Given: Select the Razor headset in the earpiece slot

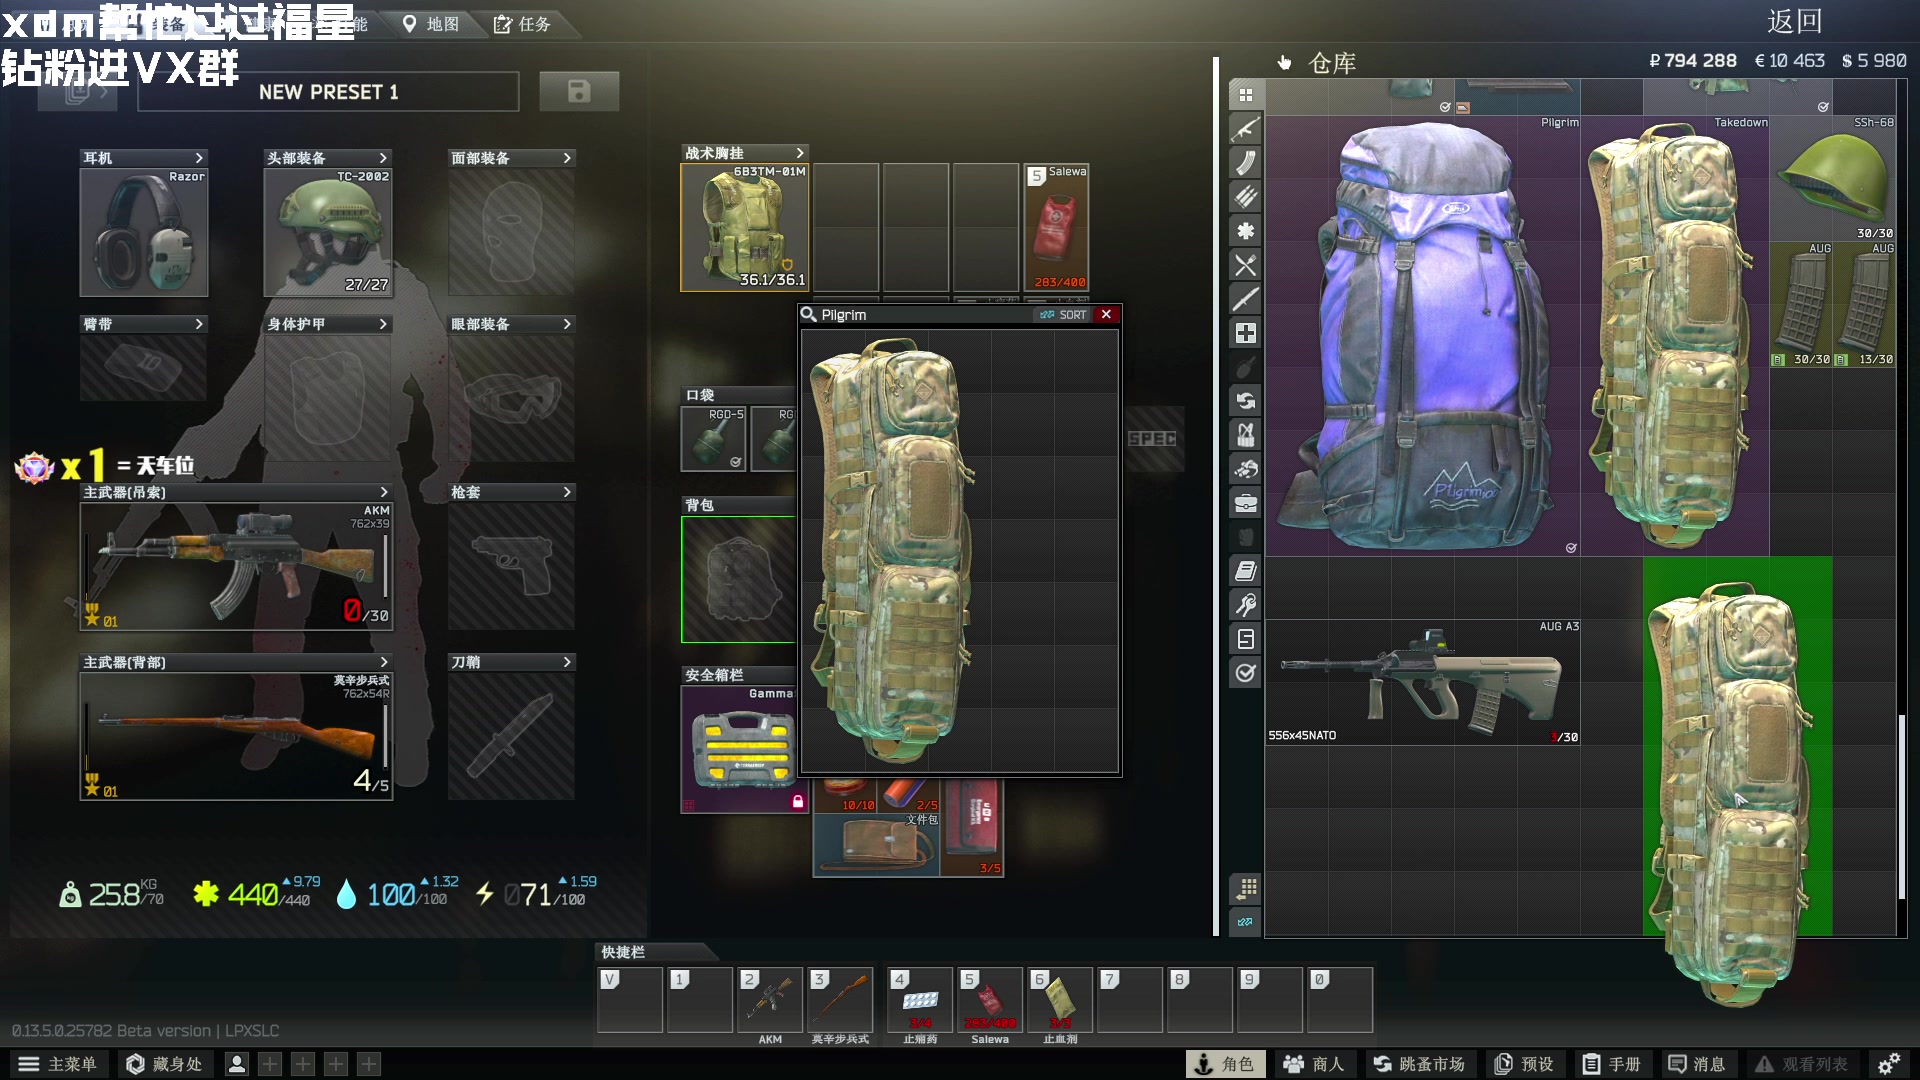Looking at the screenshot, I should [144, 232].
